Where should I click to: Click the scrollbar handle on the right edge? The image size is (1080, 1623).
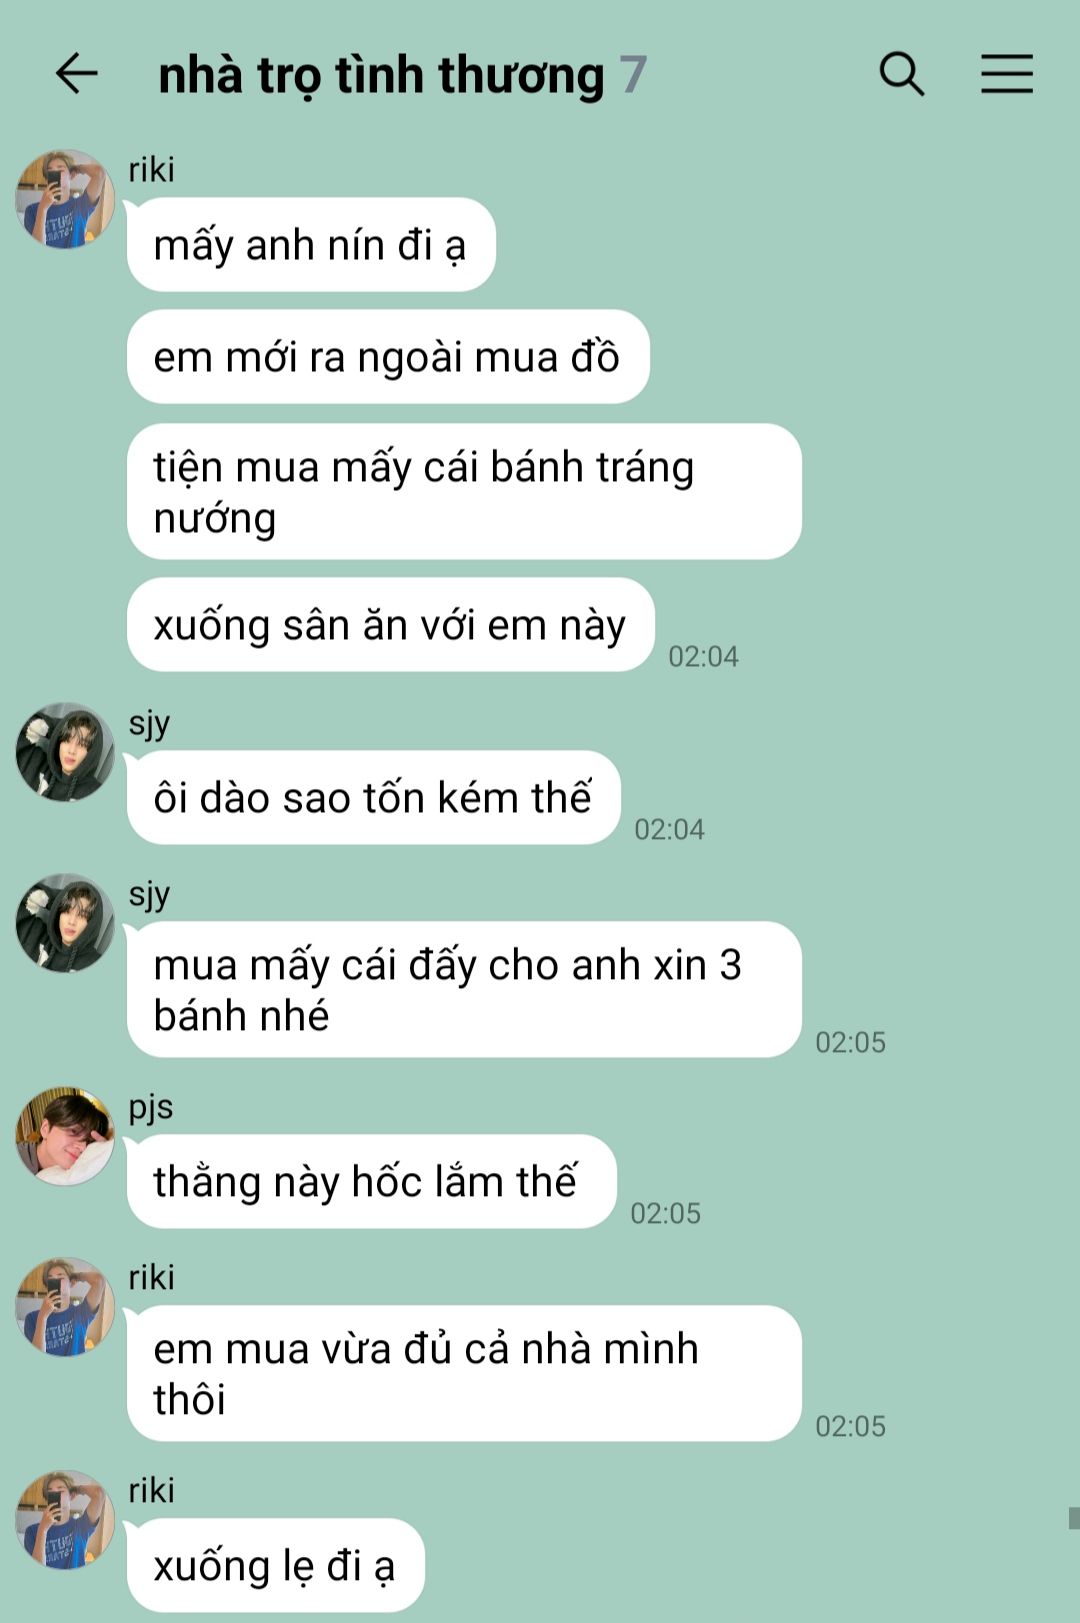pos(1074,1518)
